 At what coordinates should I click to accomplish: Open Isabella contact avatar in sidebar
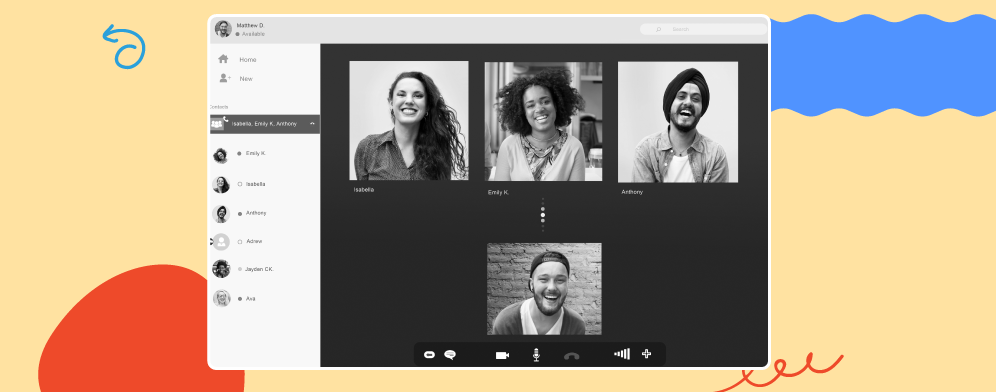pos(220,184)
